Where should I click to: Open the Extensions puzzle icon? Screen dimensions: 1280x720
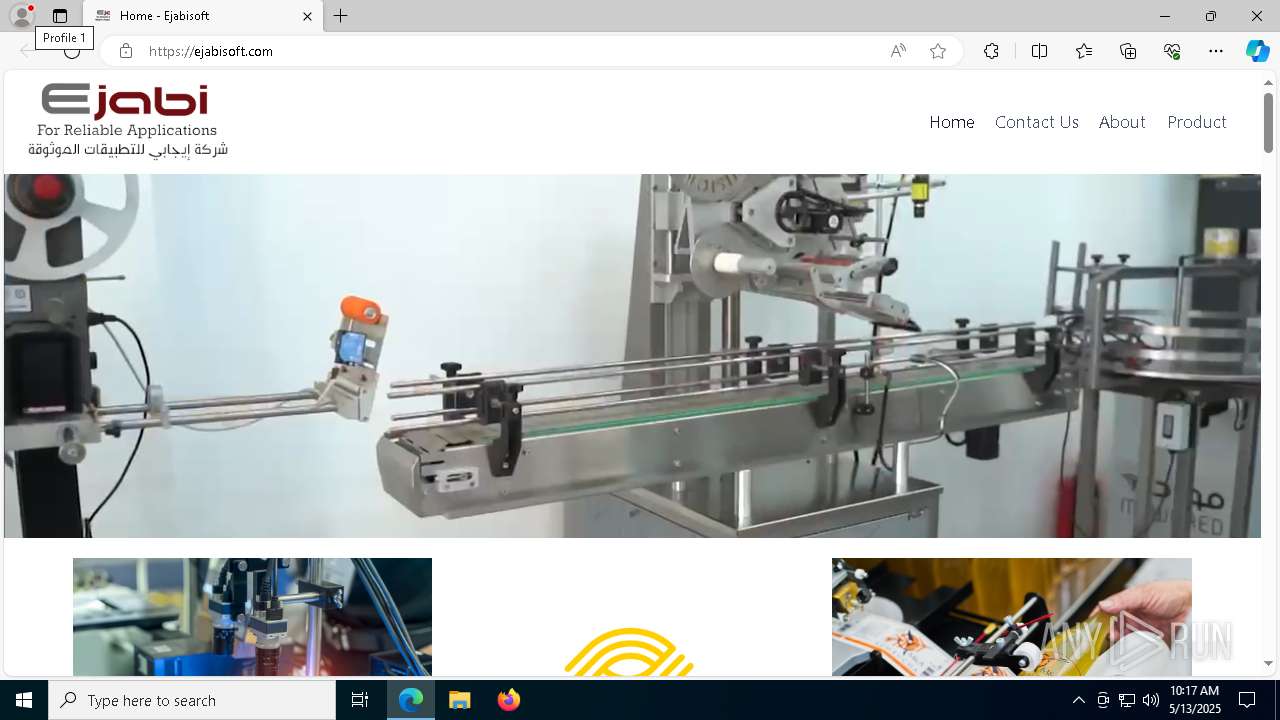[991, 51]
